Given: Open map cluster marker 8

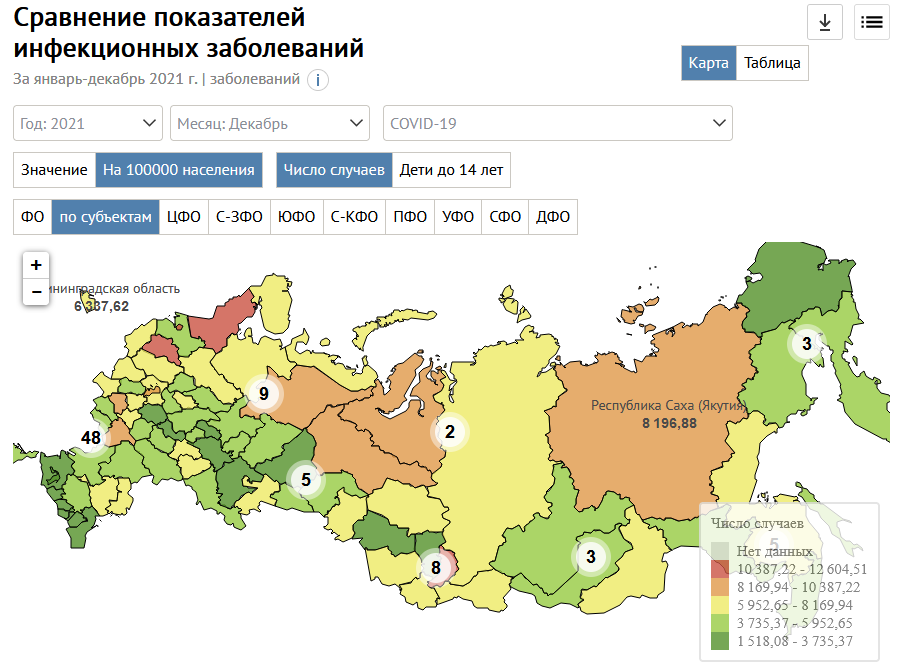Looking at the screenshot, I should coord(436,568).
